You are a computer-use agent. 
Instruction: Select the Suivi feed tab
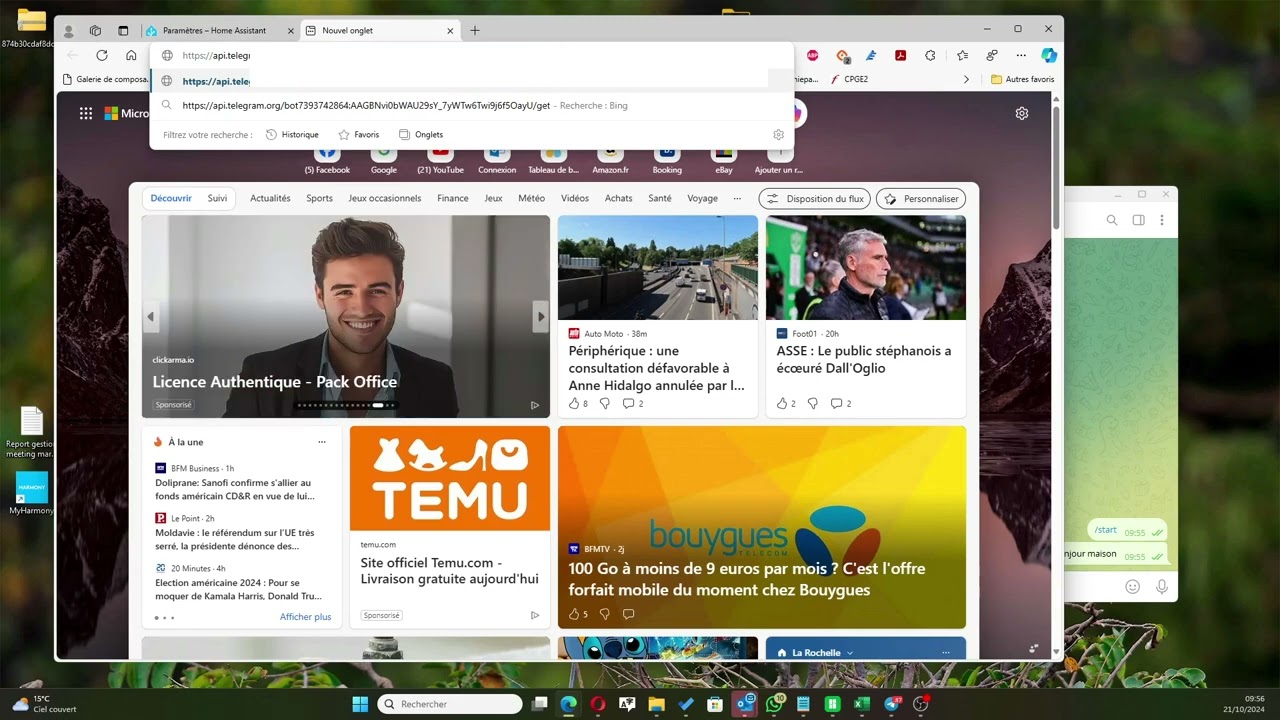[217, 198]
